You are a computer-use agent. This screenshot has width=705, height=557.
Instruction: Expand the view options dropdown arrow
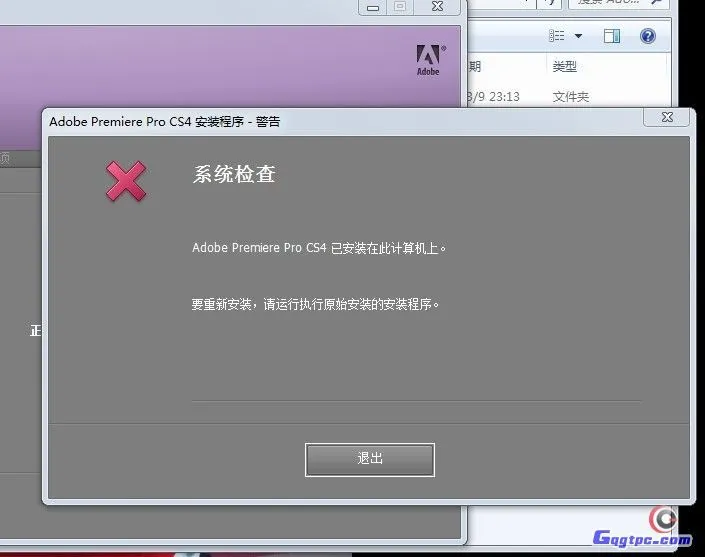(x=578, y=36)
